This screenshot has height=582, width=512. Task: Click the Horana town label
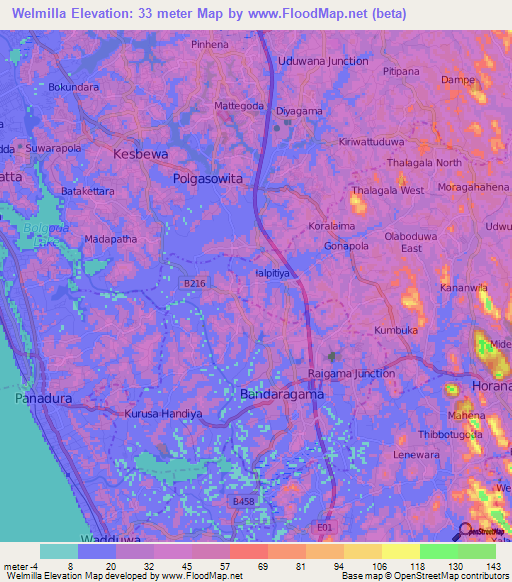492,386
